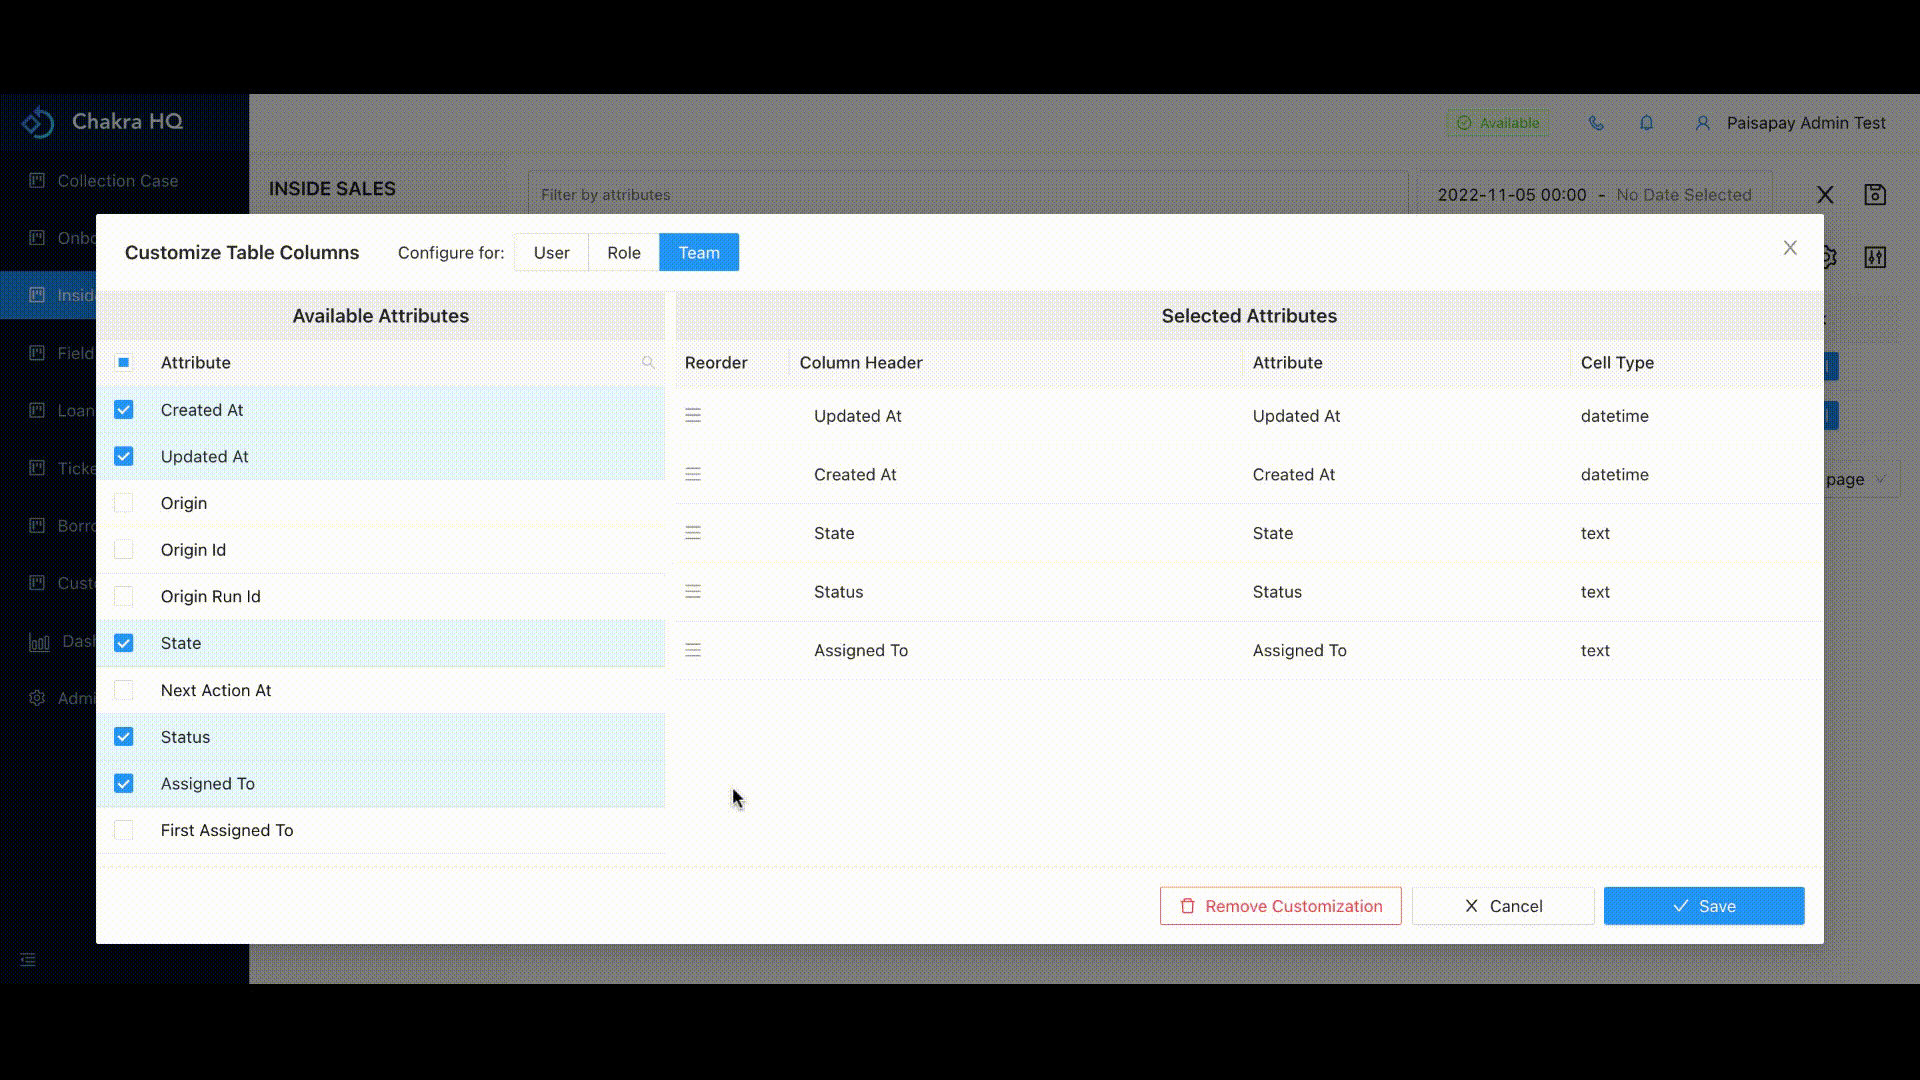
Task: Click the save view disk icon
Action: (x=1877, y=195)
